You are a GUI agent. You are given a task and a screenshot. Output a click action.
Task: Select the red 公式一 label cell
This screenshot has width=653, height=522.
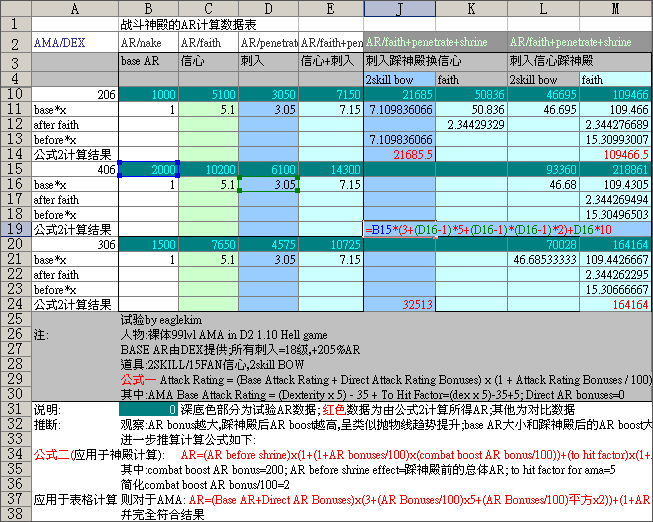click(134, 379)
